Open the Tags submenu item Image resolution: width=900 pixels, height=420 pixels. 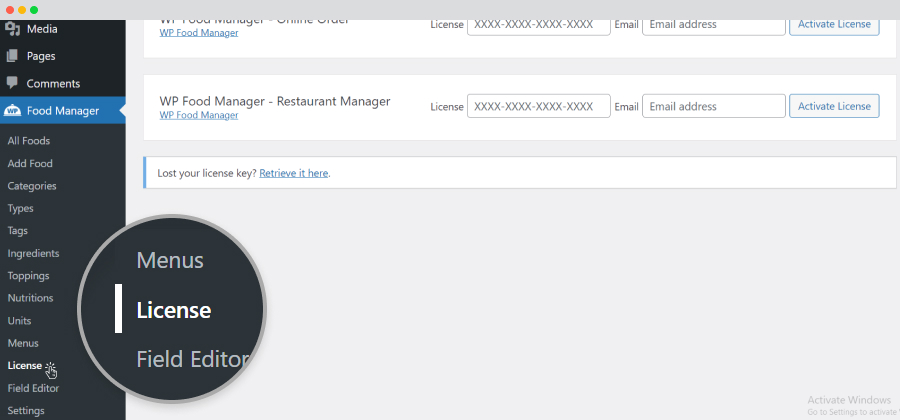click(18, 231)
